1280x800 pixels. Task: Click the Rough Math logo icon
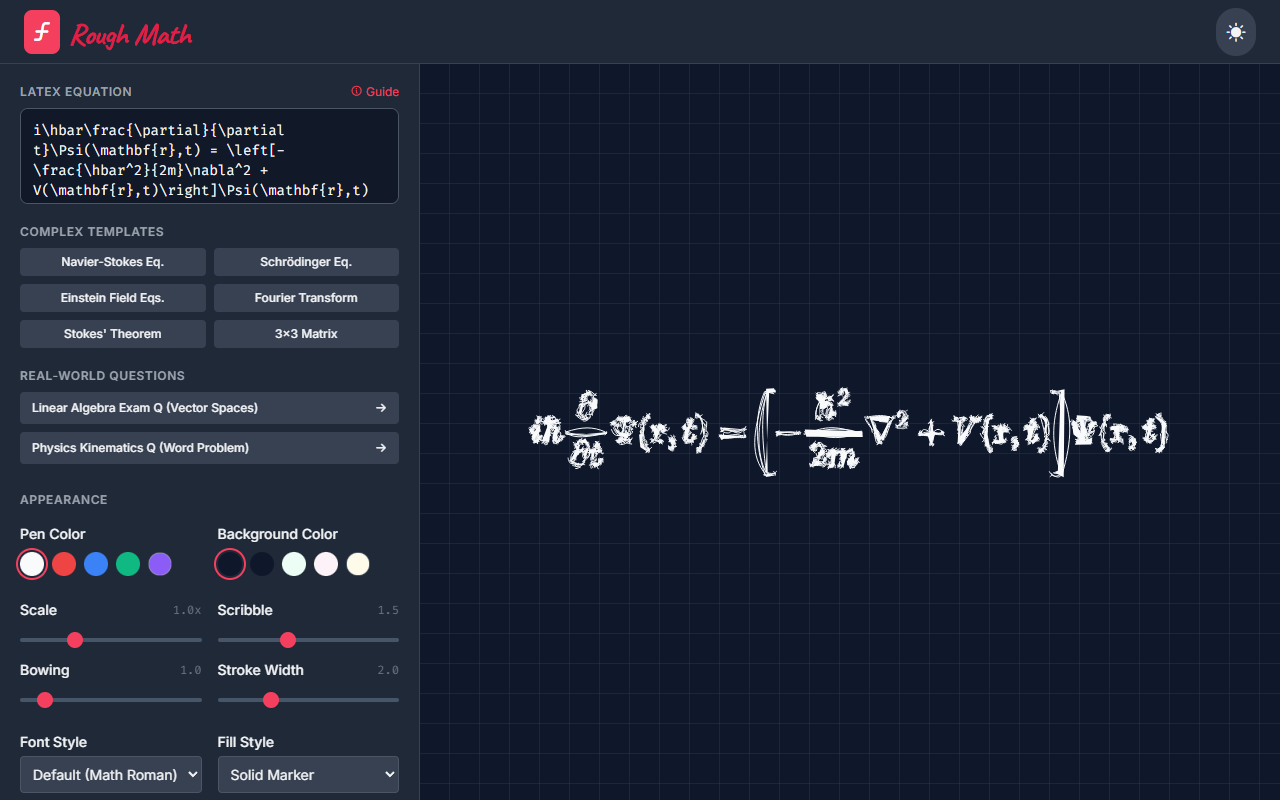[x=42, y=33]
